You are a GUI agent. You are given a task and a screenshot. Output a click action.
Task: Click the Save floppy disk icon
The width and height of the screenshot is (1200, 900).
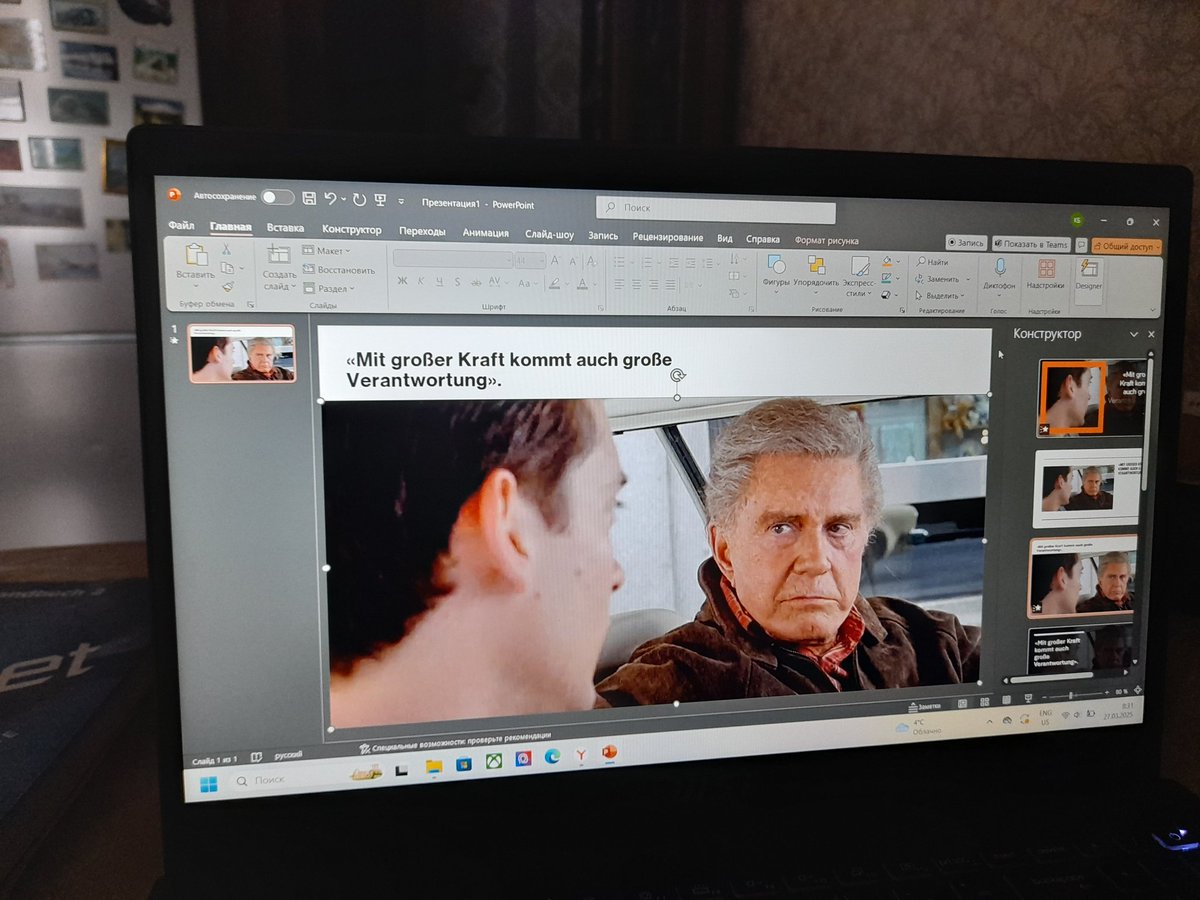click(x=309, y=198)
